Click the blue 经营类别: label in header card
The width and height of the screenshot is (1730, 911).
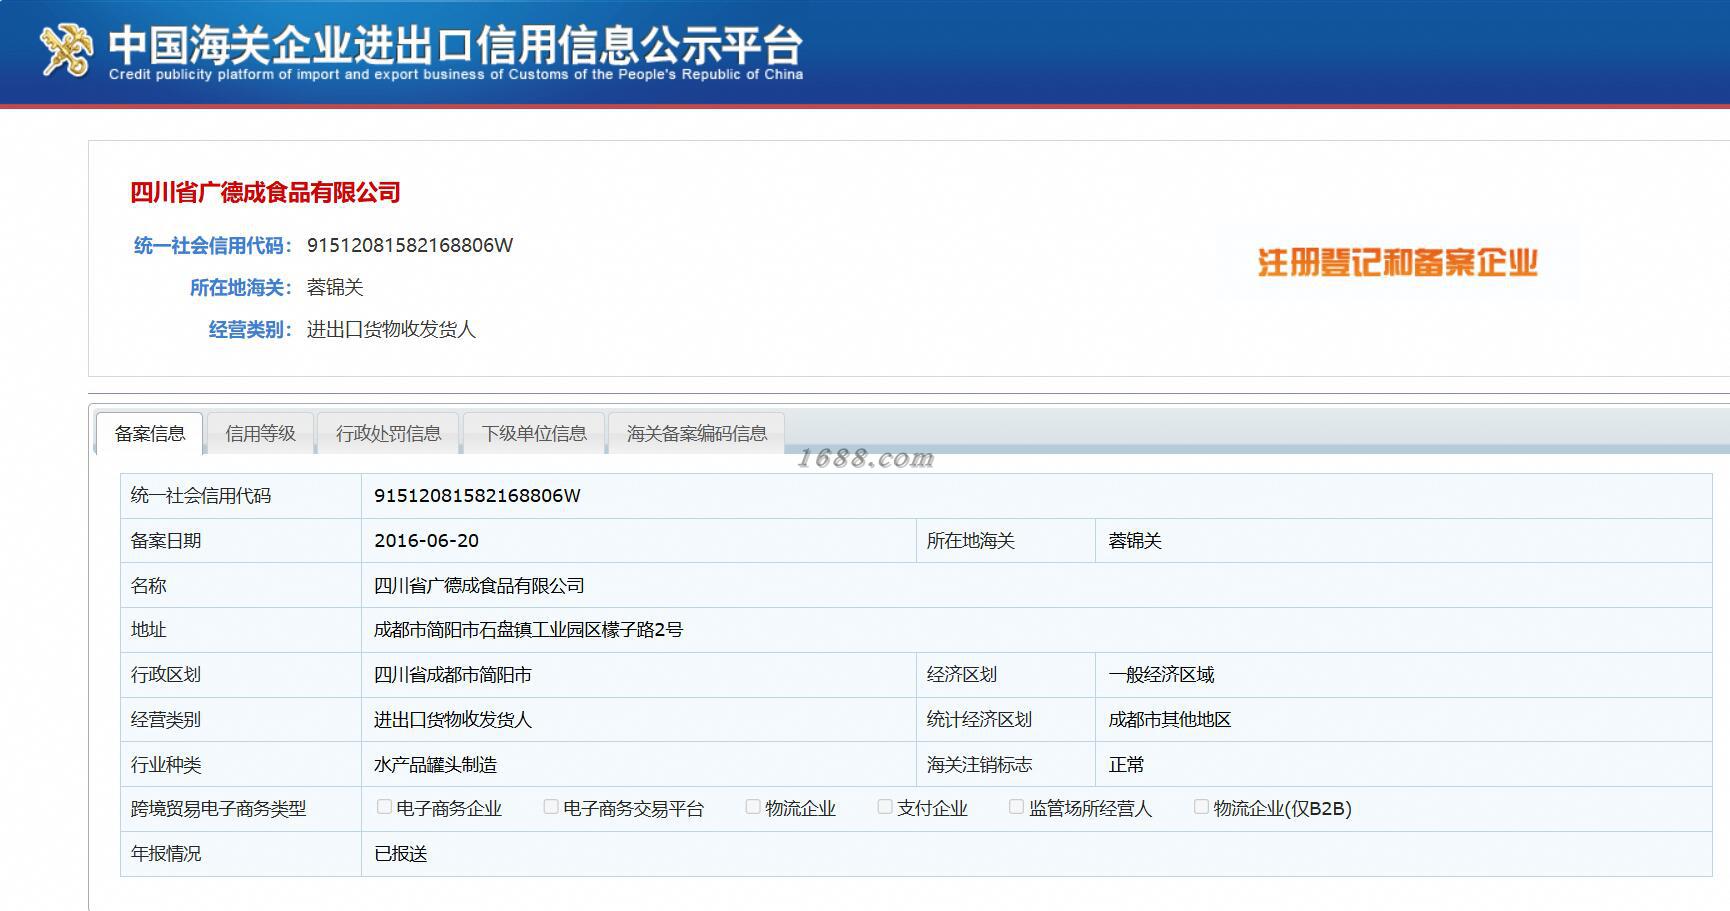tap(250, 329)
